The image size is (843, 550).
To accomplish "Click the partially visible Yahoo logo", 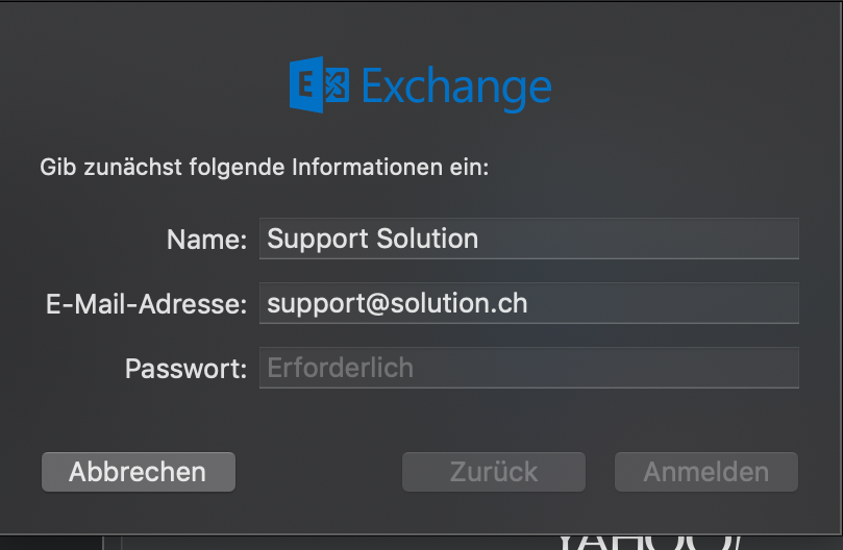I will click(649, 542).
